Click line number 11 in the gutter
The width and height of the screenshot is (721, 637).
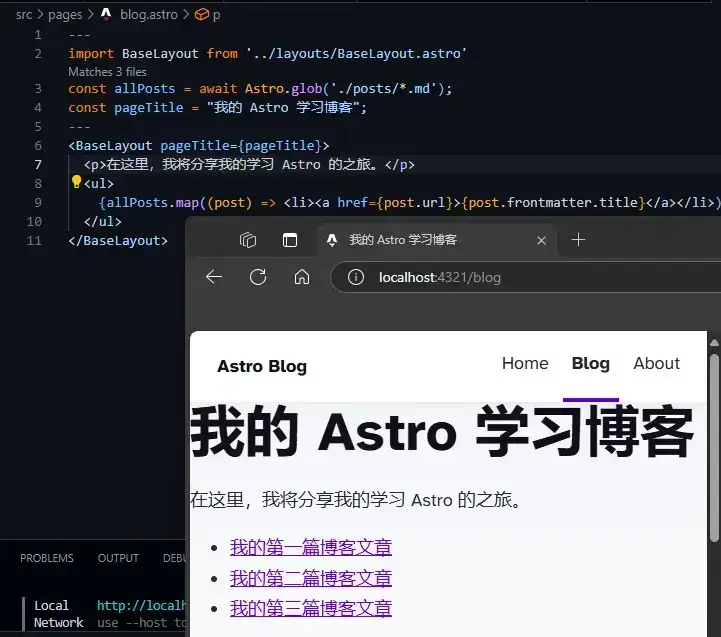pos(34,241)
